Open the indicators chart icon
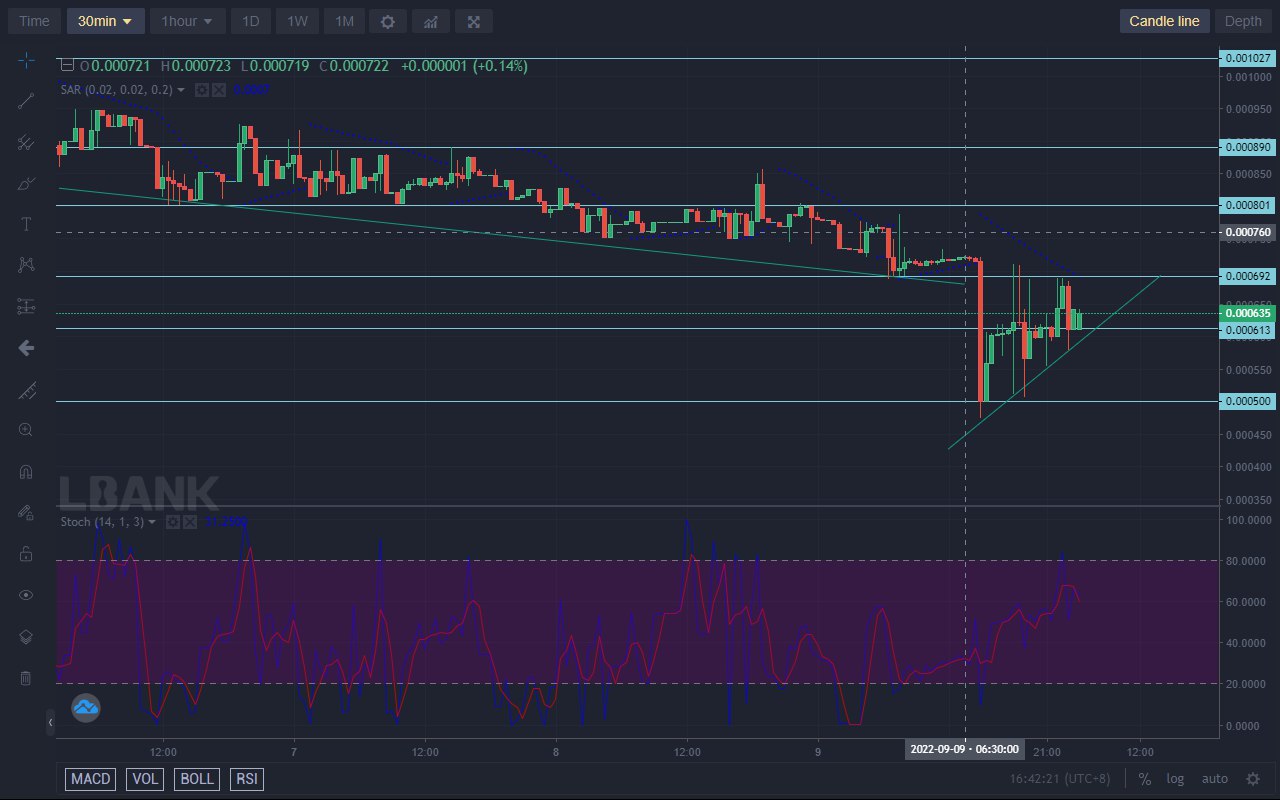The width and height of the screenshot is (1280, 800). coord(431,21)
